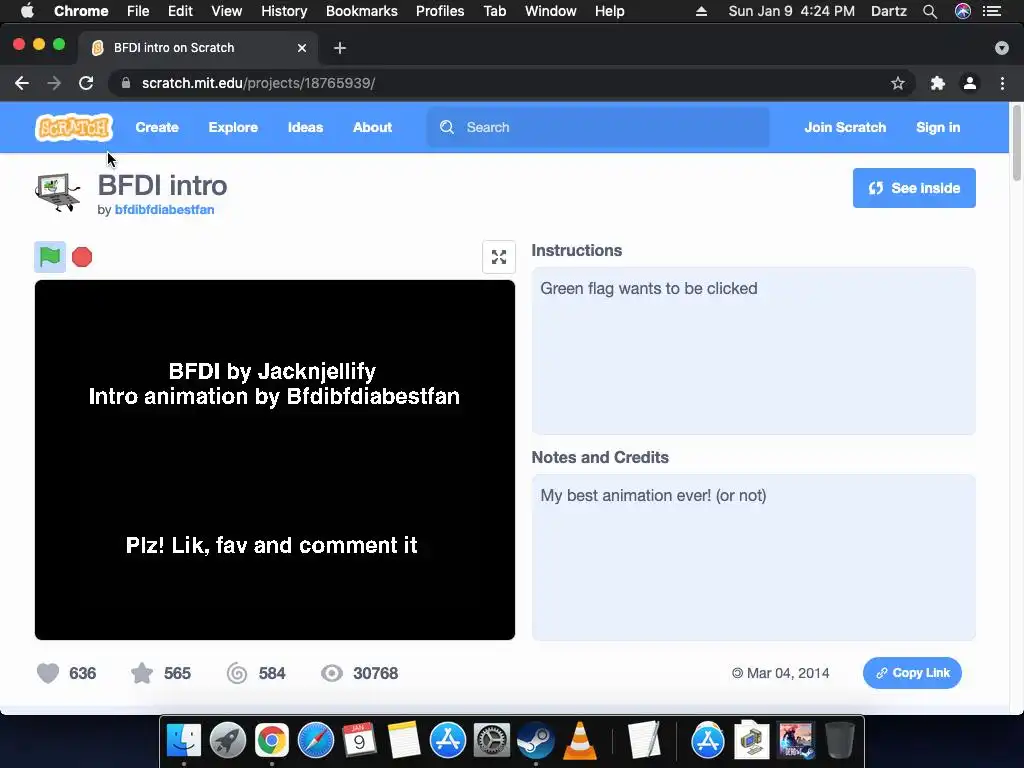The height and width of the screenshot is (768, 1024).
Task: Open bfdibfdiabestfan author profile link
Action: (165, 210)
